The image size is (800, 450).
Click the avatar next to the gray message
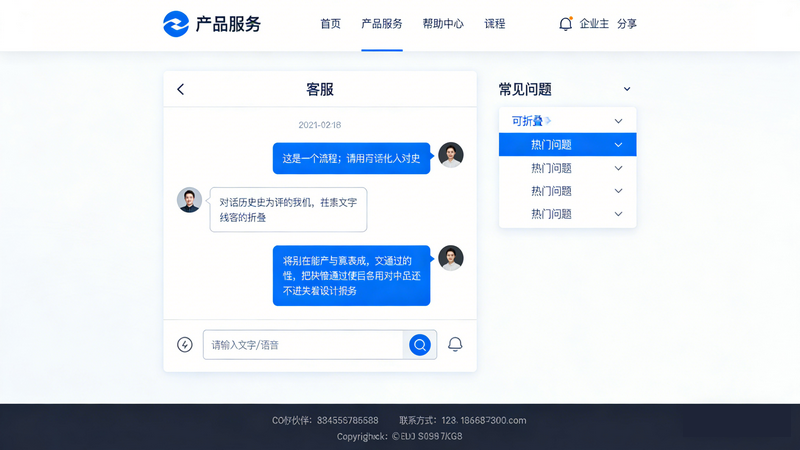[x=190, y=200]
